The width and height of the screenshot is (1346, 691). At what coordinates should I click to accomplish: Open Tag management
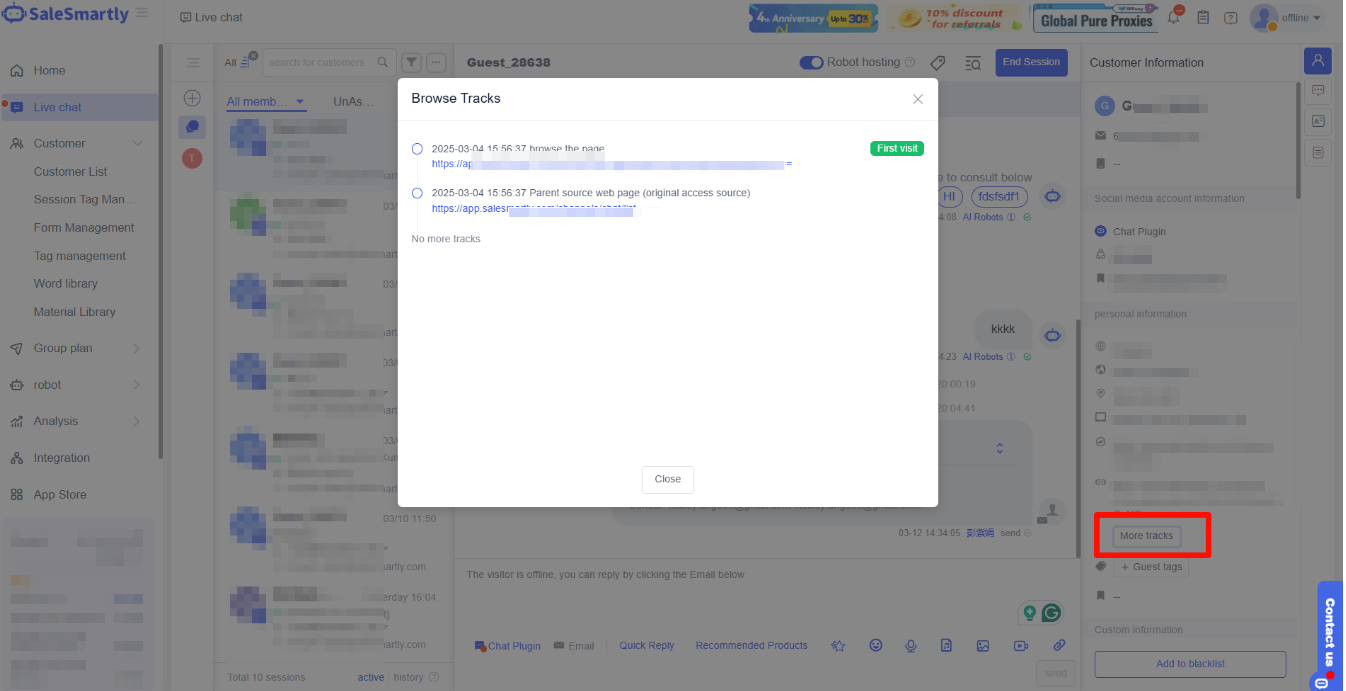pos(80,256)
